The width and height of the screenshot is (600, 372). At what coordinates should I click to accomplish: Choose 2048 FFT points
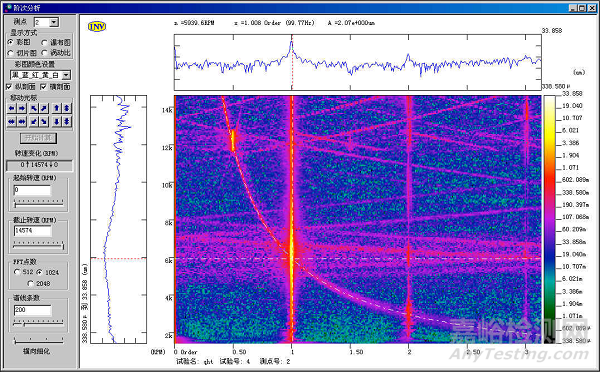[x=31, y=284]
